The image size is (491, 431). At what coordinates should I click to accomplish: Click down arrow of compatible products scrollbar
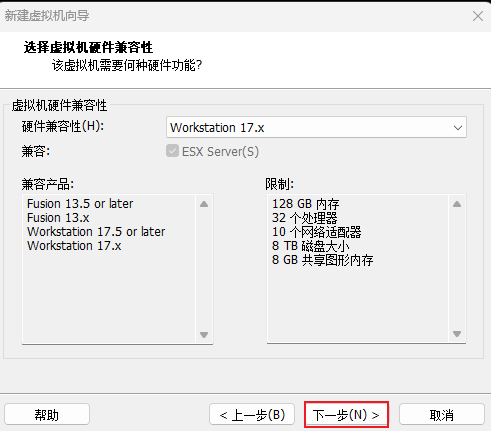click(204, 334)
